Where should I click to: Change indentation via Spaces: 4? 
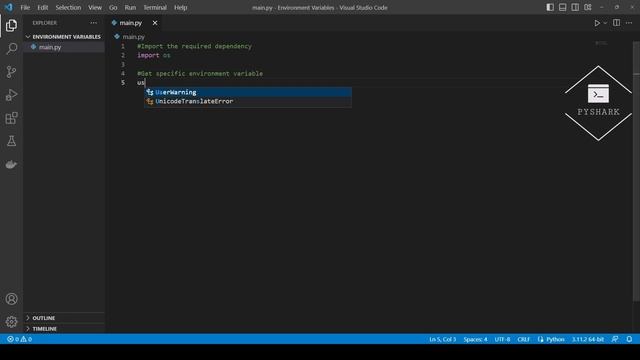(x=475, y=339)
